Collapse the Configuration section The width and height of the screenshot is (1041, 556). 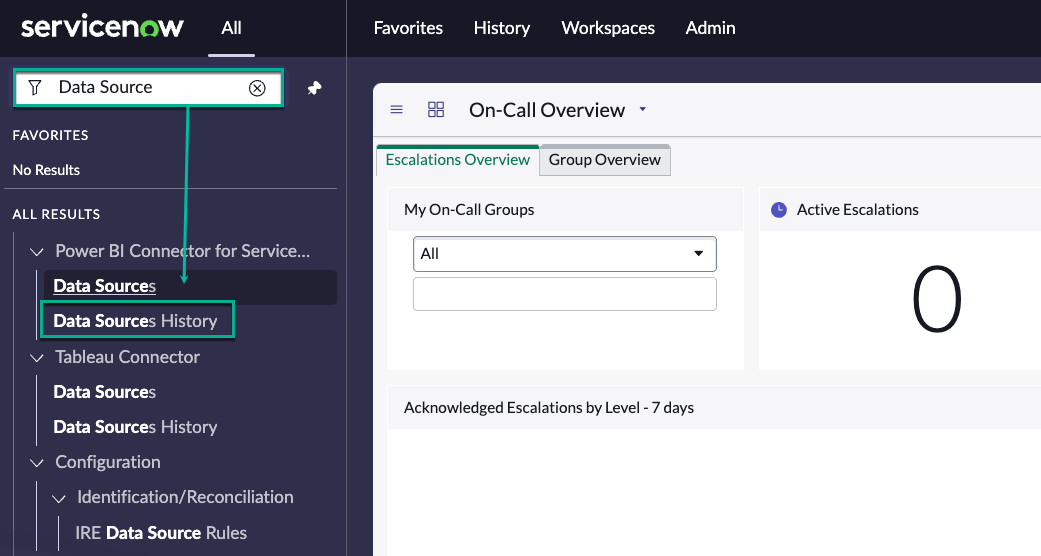[37, 463]
